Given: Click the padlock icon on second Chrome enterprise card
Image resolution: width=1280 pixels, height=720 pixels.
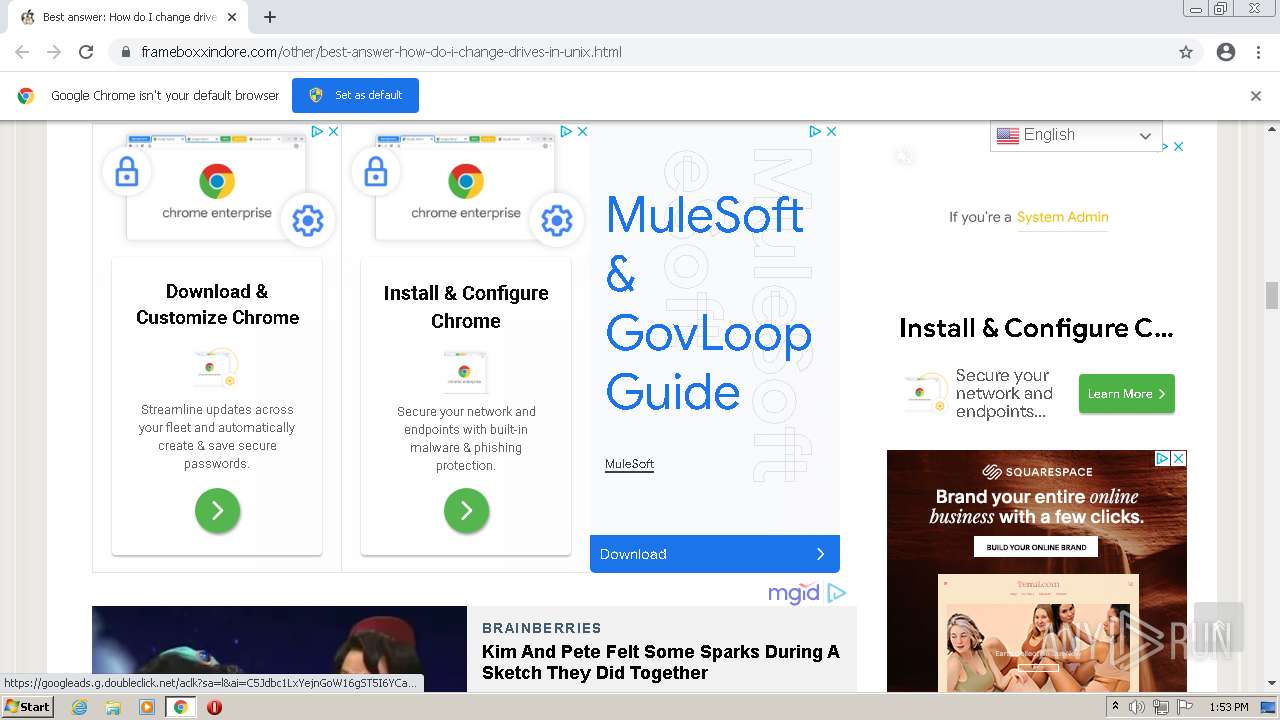Looking at the screenshot, I should tap(376, 173).
